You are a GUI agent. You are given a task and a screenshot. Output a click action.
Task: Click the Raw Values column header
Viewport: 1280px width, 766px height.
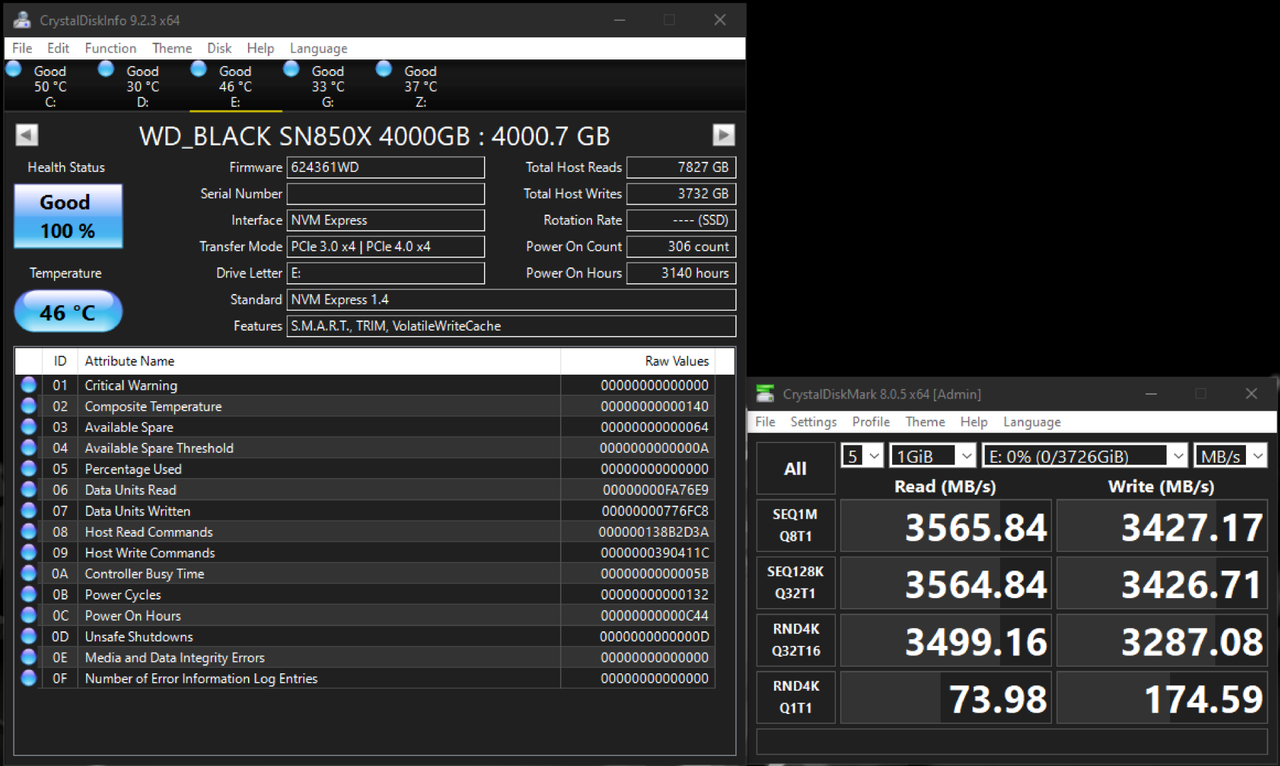click(639, 361)
